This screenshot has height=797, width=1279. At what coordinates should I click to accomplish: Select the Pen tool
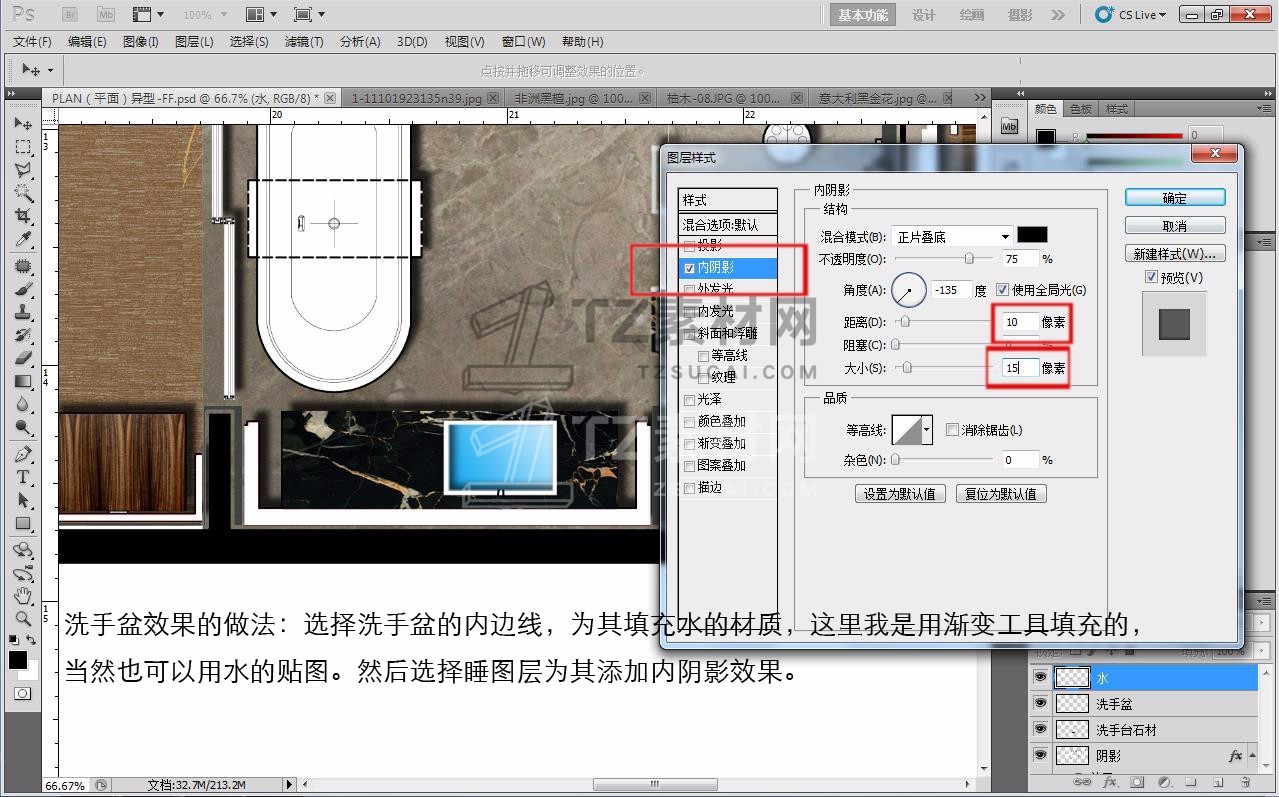pyautogui.click(x=22, y=455)
